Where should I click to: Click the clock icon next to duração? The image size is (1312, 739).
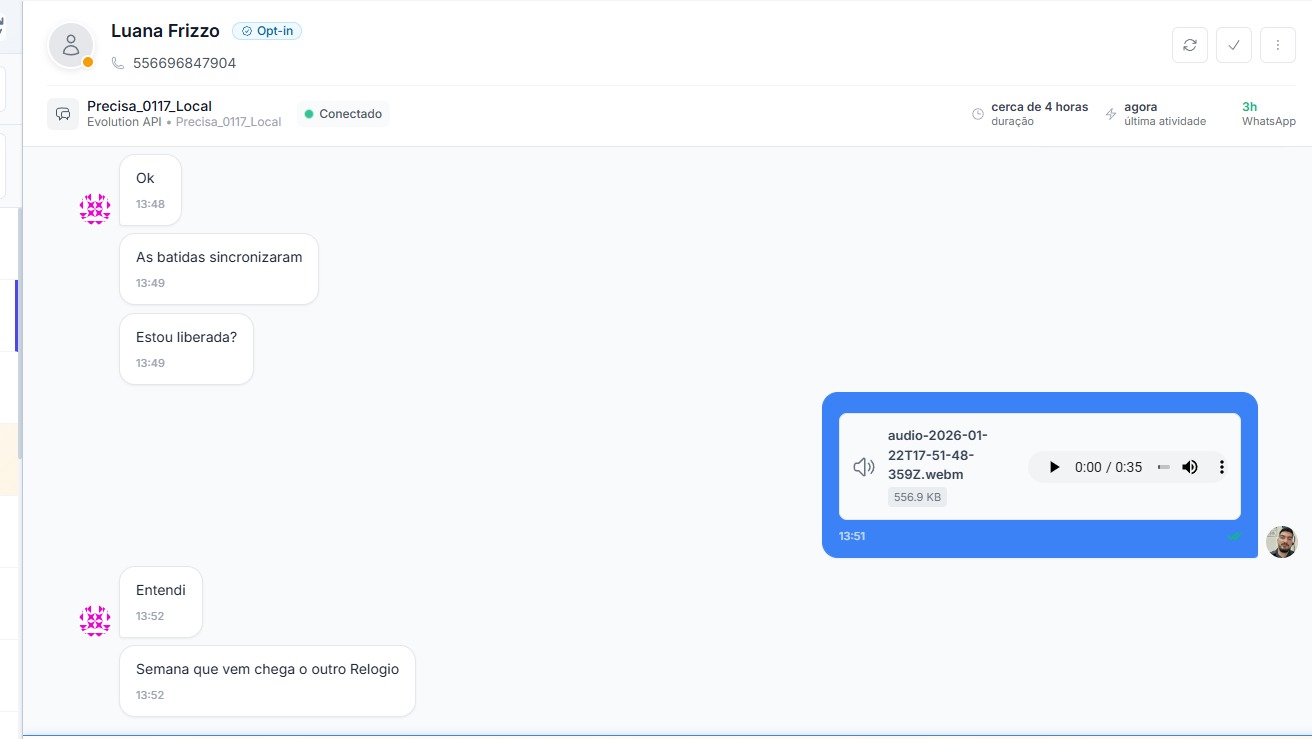click(978, 114)
